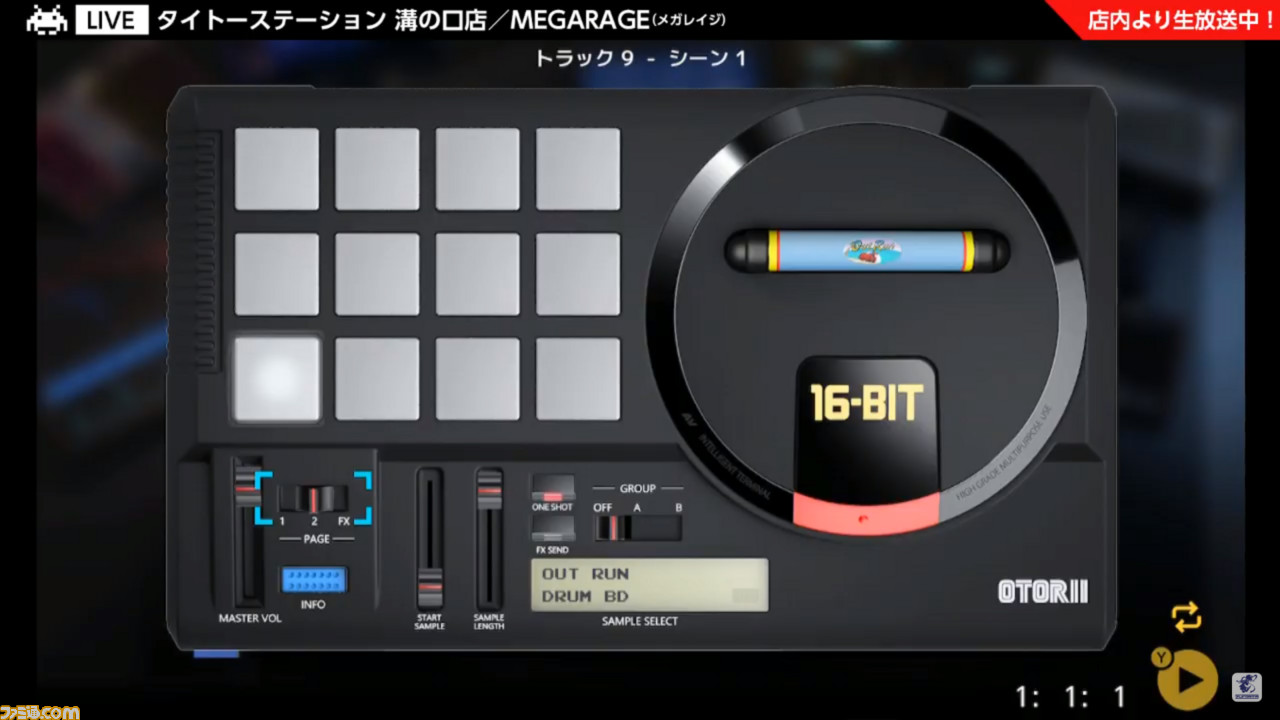Image resolution: width=1280 pixels, height=720 pixels.
Task: Toggle the yellow loop repeat icon
Action: 1187,617
